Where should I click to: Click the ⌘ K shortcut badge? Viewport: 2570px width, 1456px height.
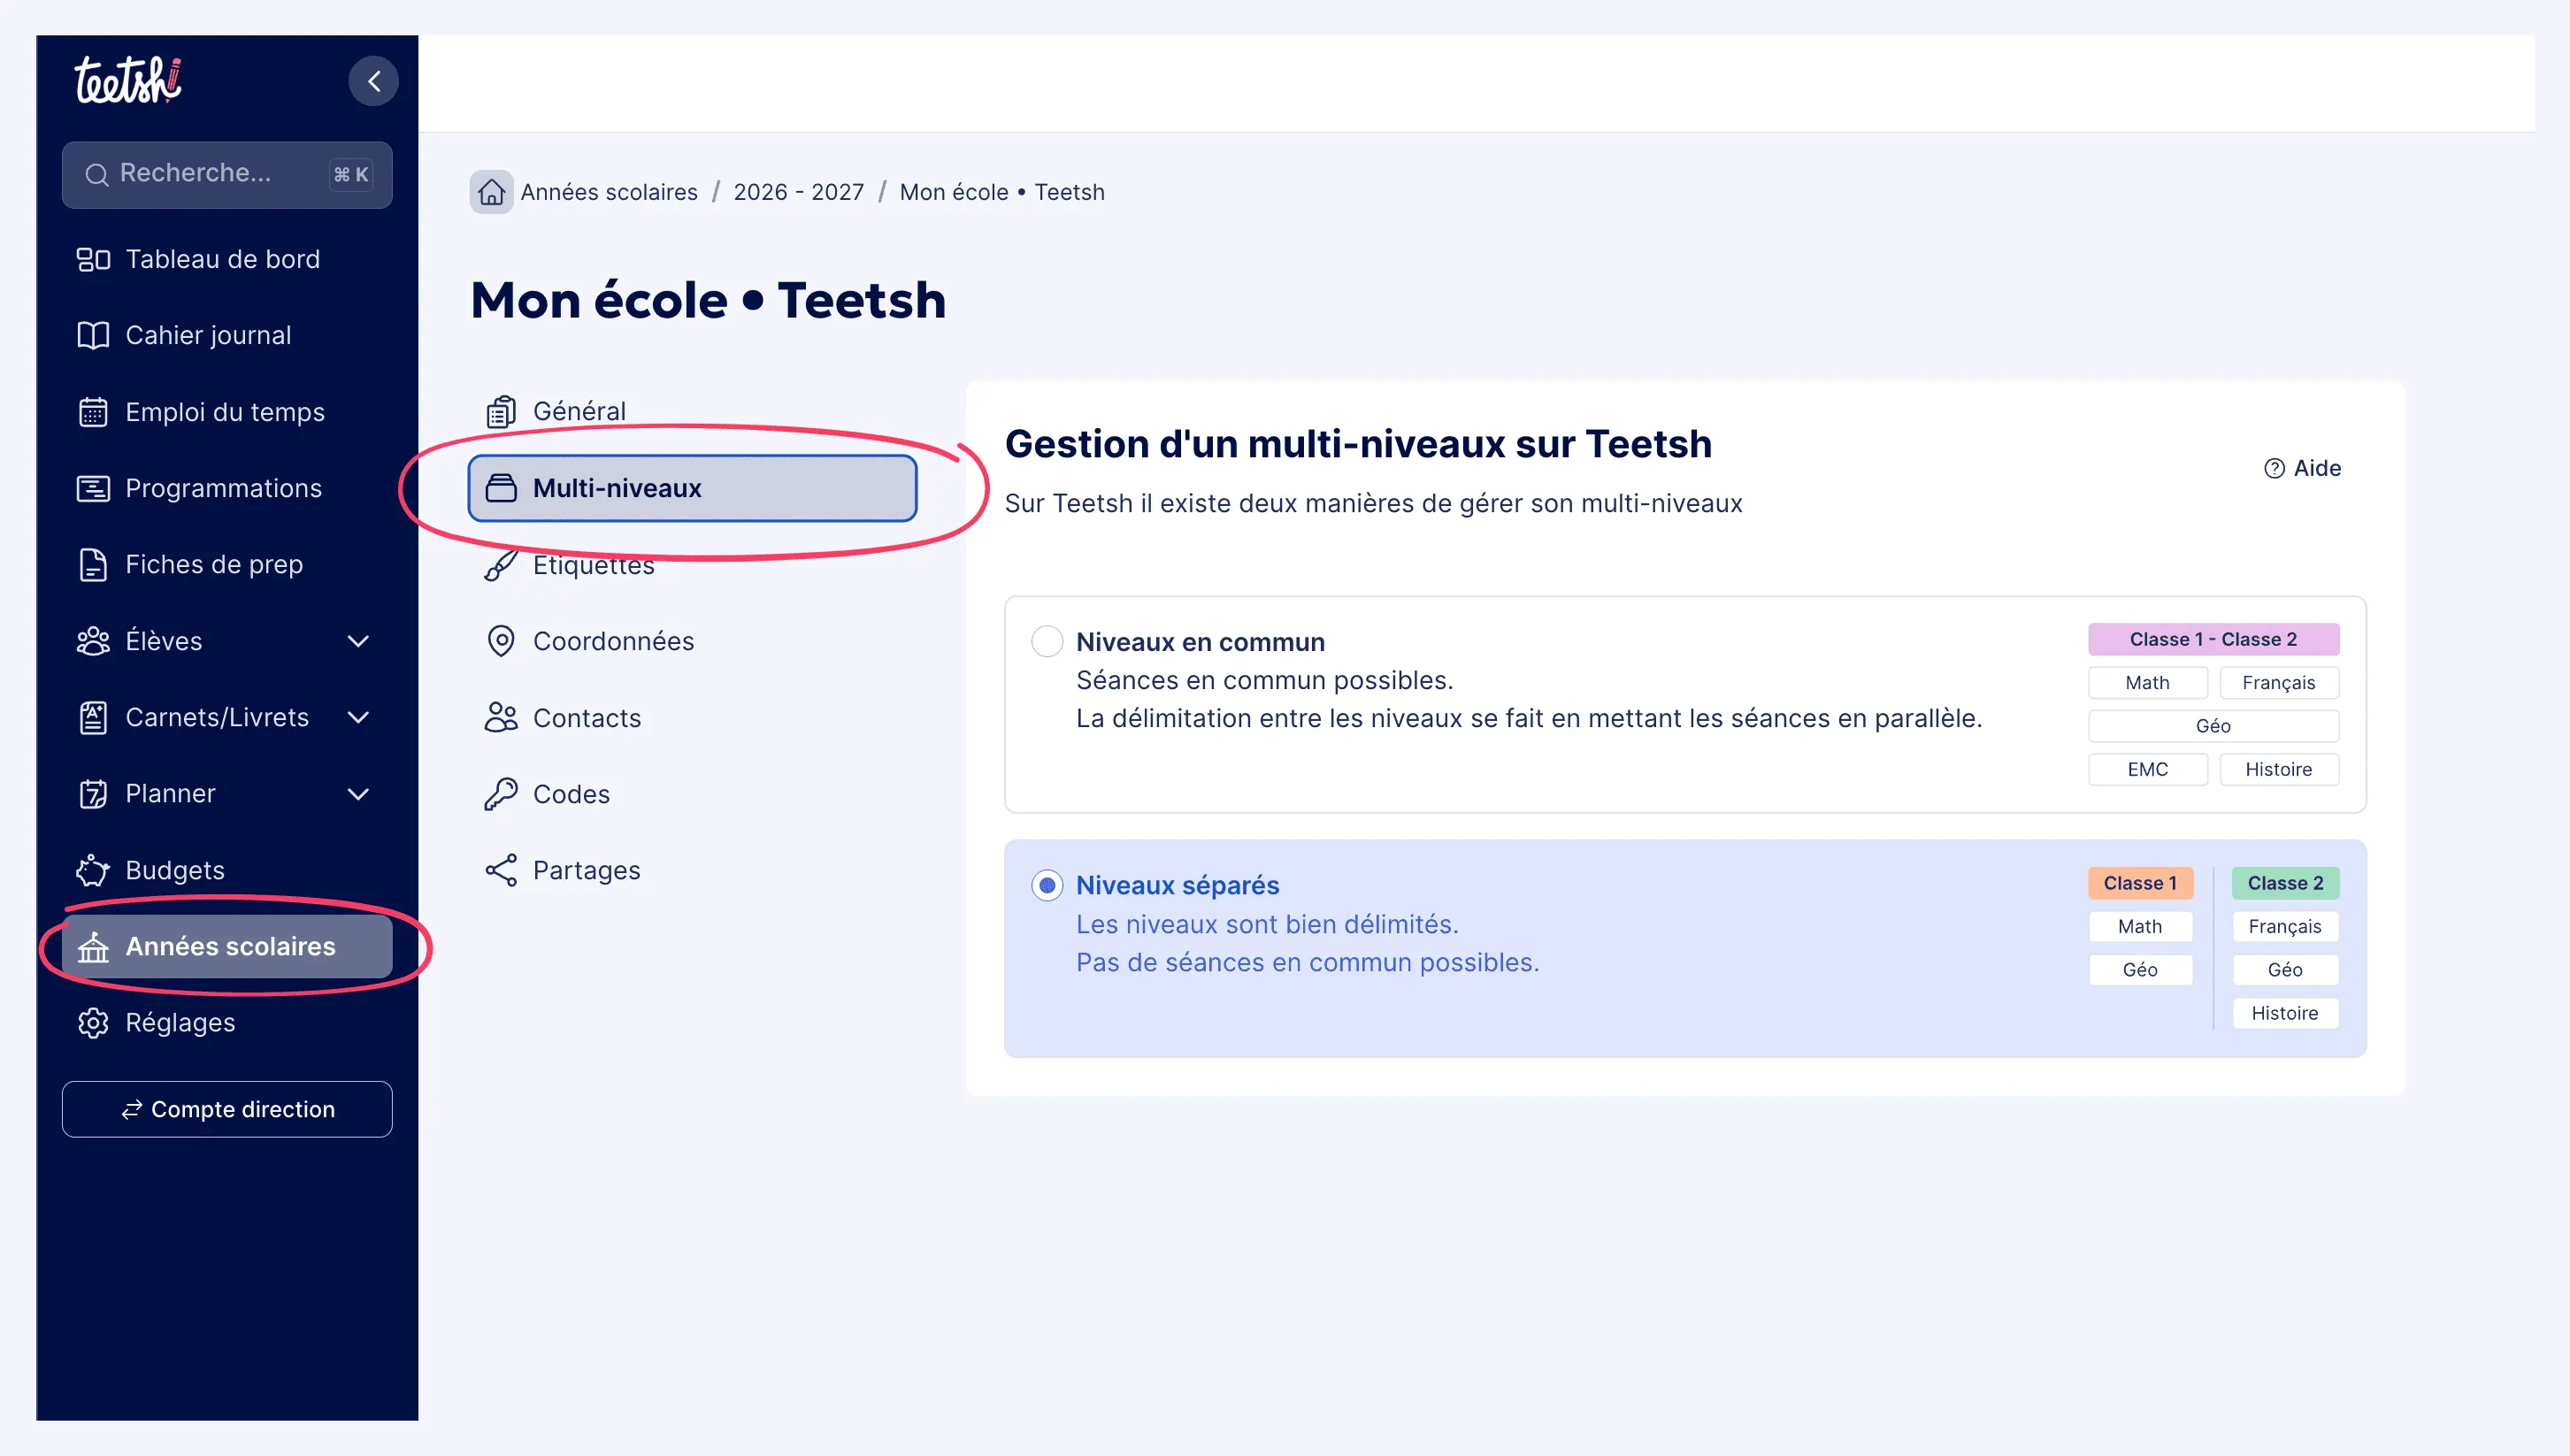[350, 174]
